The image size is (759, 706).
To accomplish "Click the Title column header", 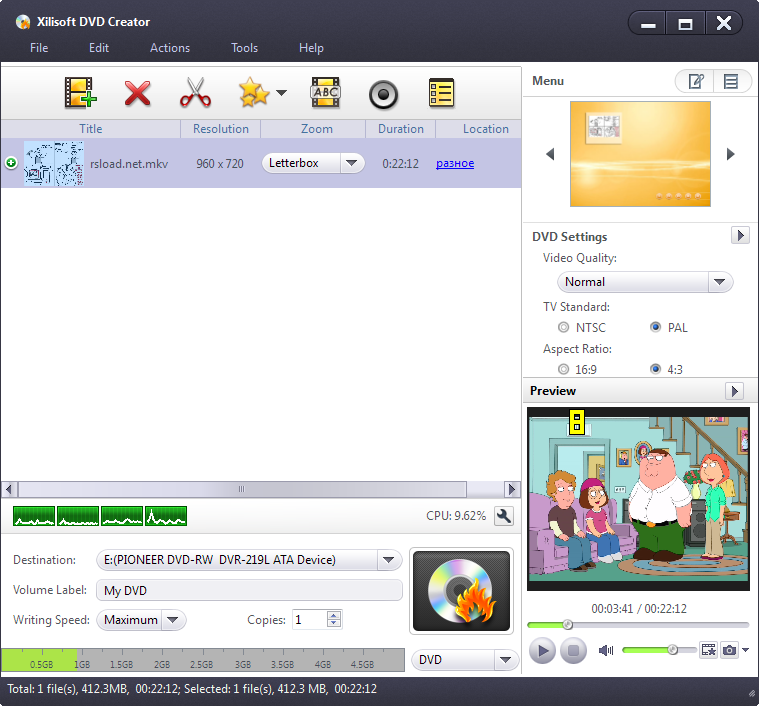I will [91, 129].
